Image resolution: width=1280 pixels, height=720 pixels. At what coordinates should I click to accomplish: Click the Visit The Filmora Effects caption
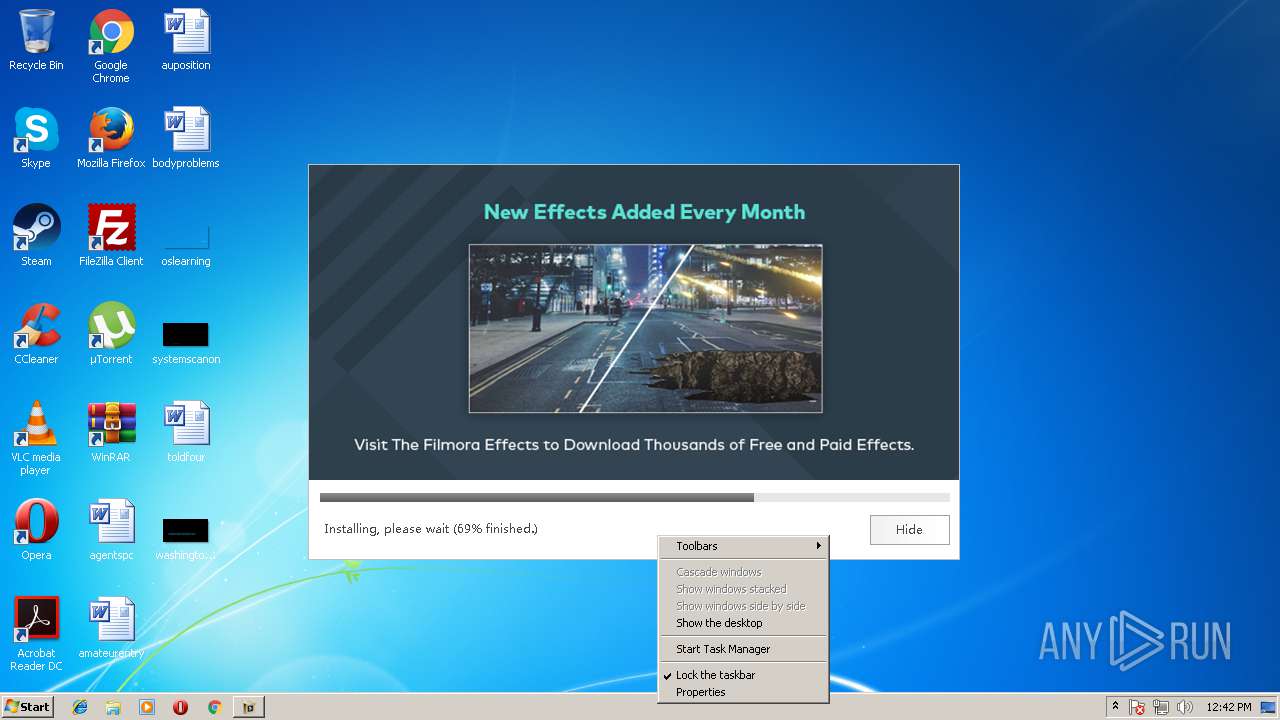(x=634, y=445)
